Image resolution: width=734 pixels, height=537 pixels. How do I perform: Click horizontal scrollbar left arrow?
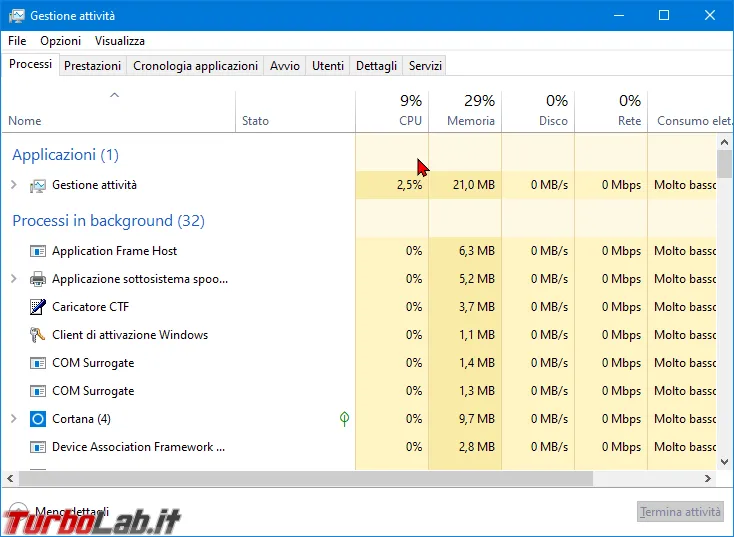coord(10,478)
